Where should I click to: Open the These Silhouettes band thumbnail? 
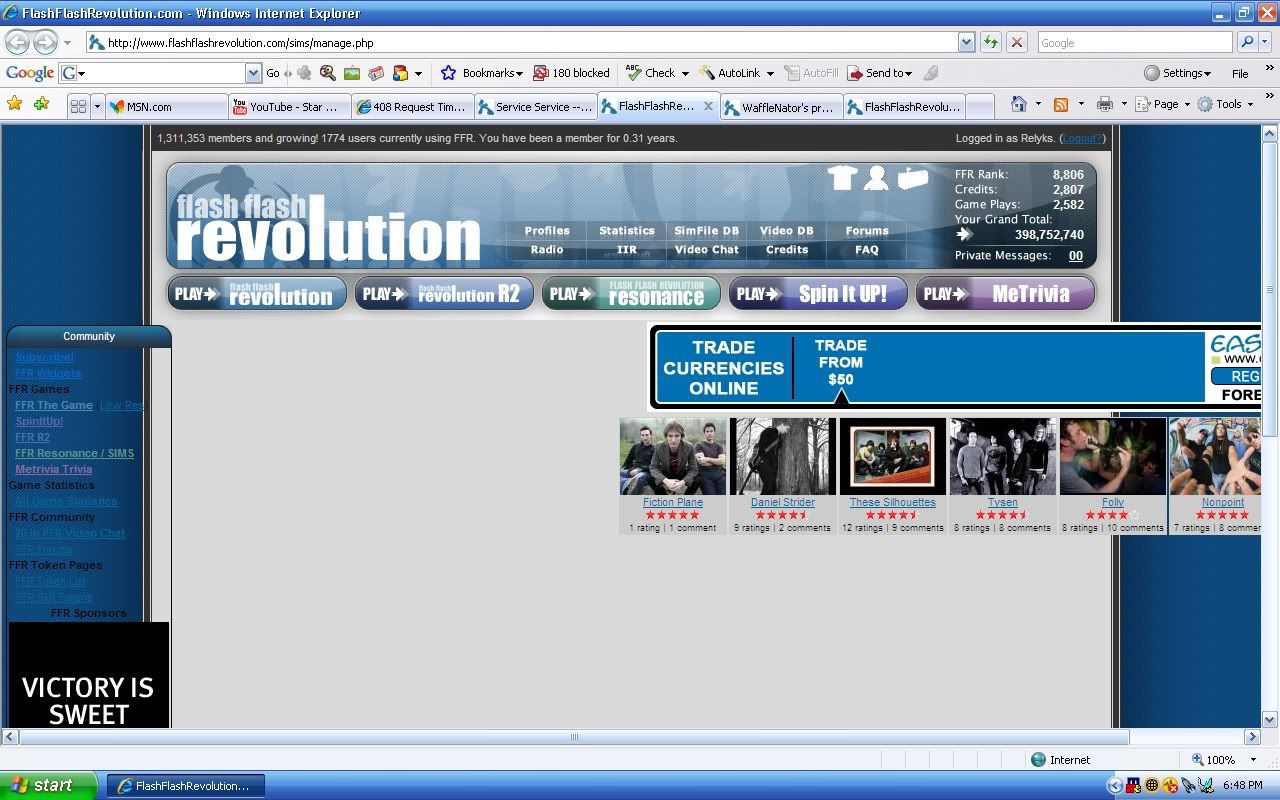(x=892, y=456)
